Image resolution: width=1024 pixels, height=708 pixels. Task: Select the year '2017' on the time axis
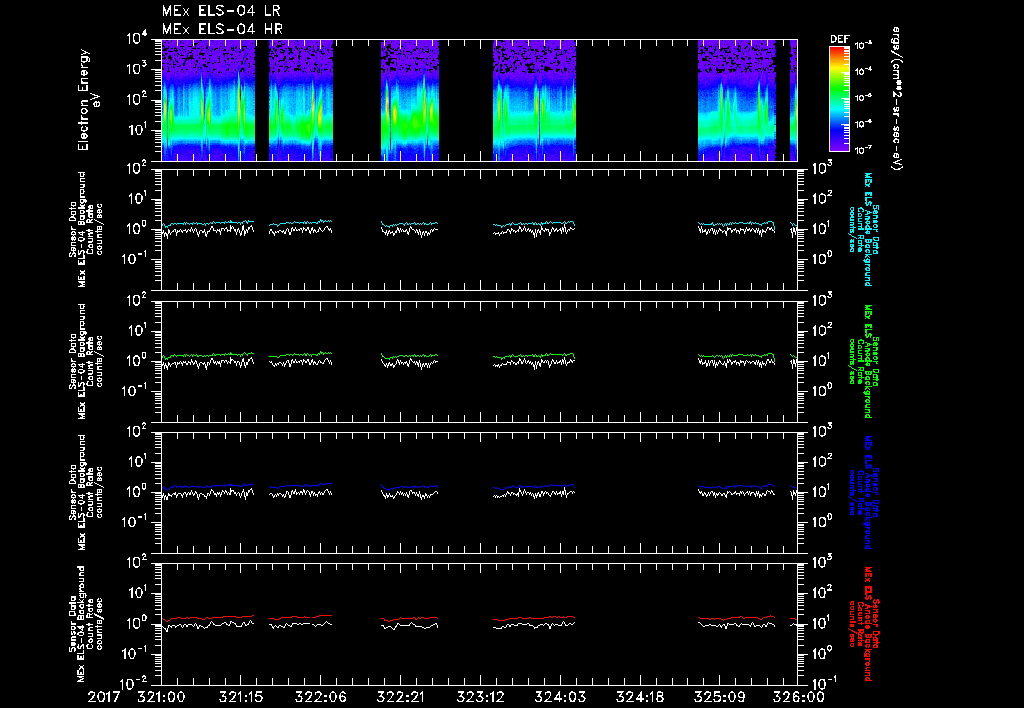click(x=104, y=697)
